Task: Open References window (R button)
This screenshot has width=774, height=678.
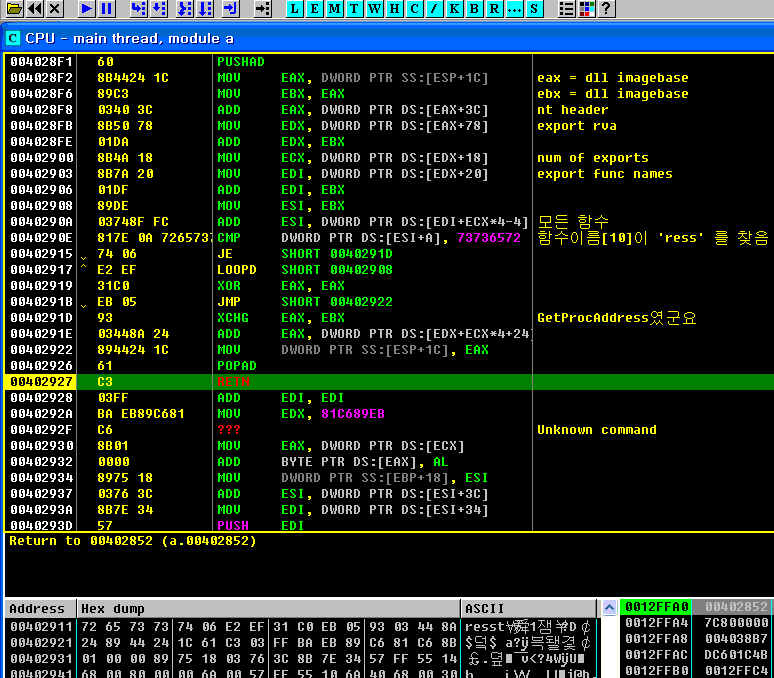Action: pyautogui.click(x=494, y=8)
